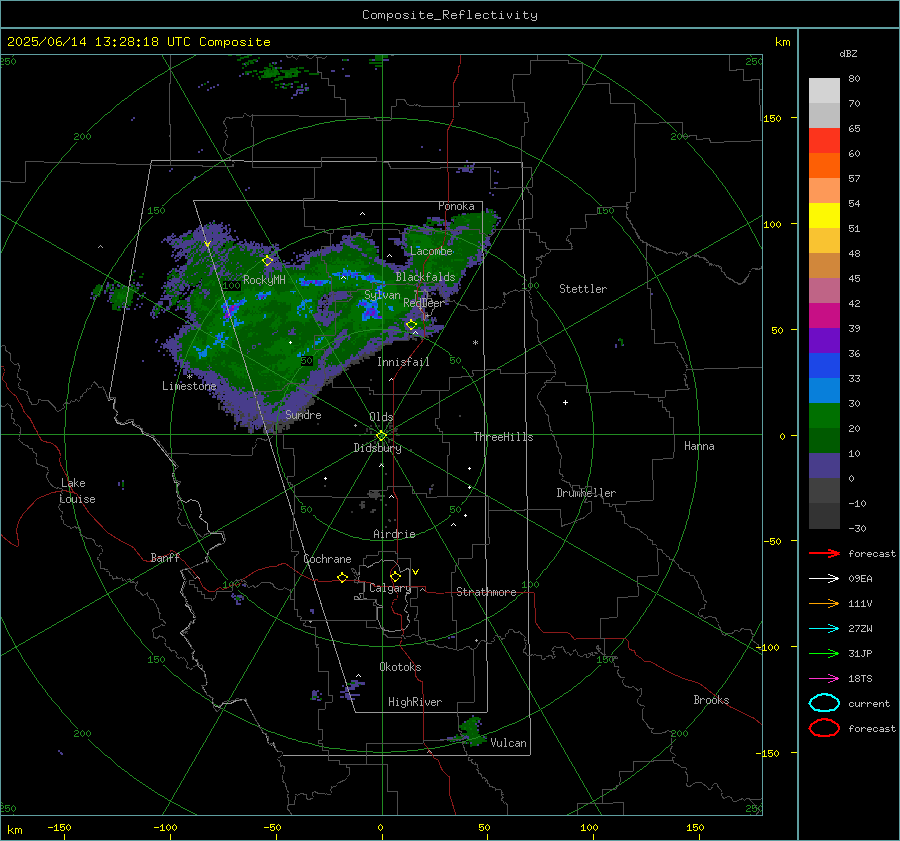Click the yellow diamond marker near RockyMH
The image size is (900, 841).
pos(267,261)
